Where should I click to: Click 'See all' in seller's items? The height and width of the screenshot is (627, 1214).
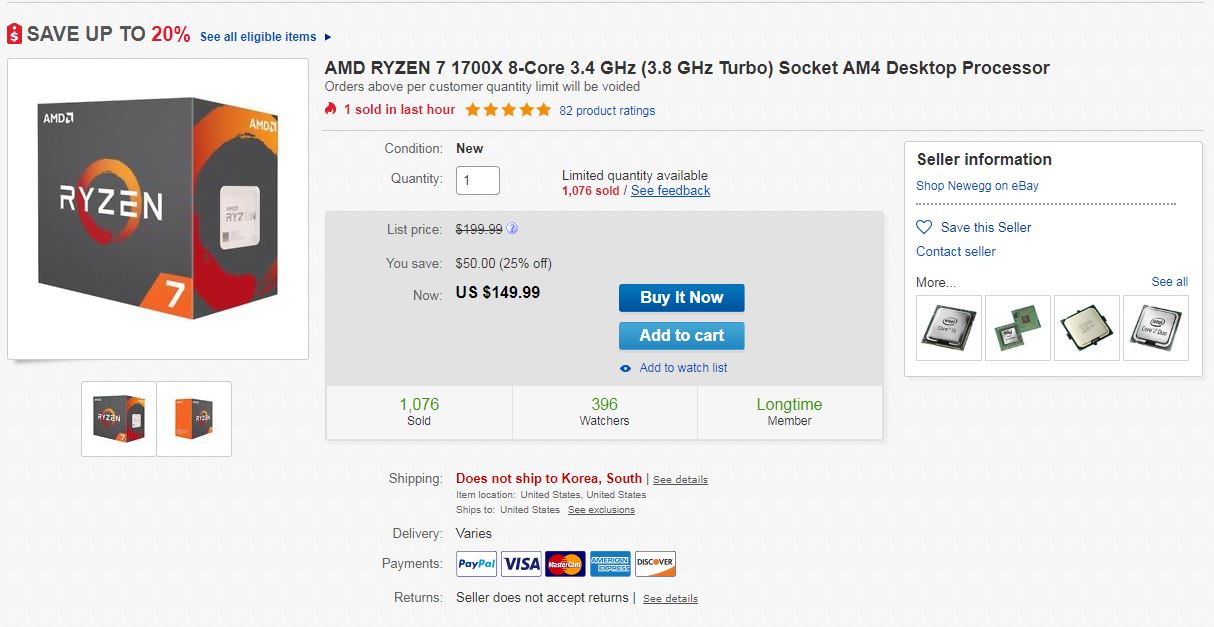click(1169, 282)
